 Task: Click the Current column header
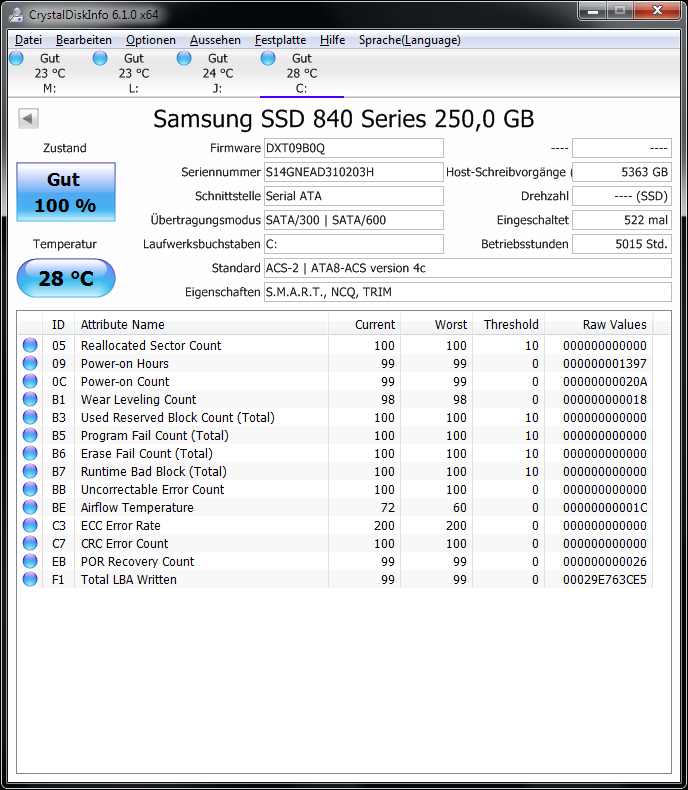point(365,324)
